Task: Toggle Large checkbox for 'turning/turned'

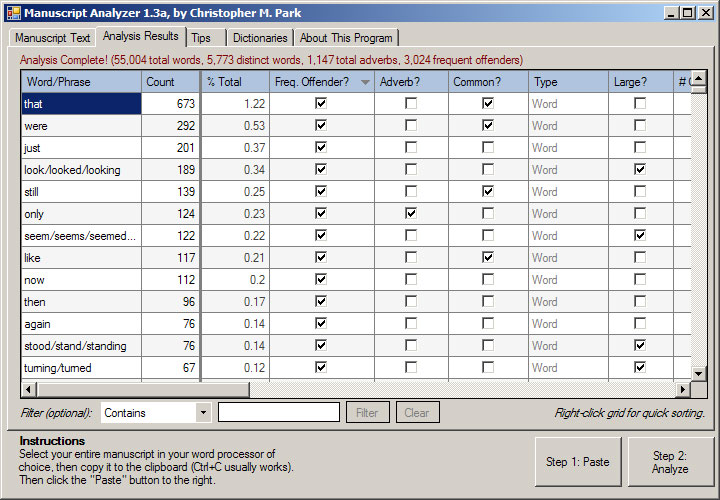Action: [640, 367]
